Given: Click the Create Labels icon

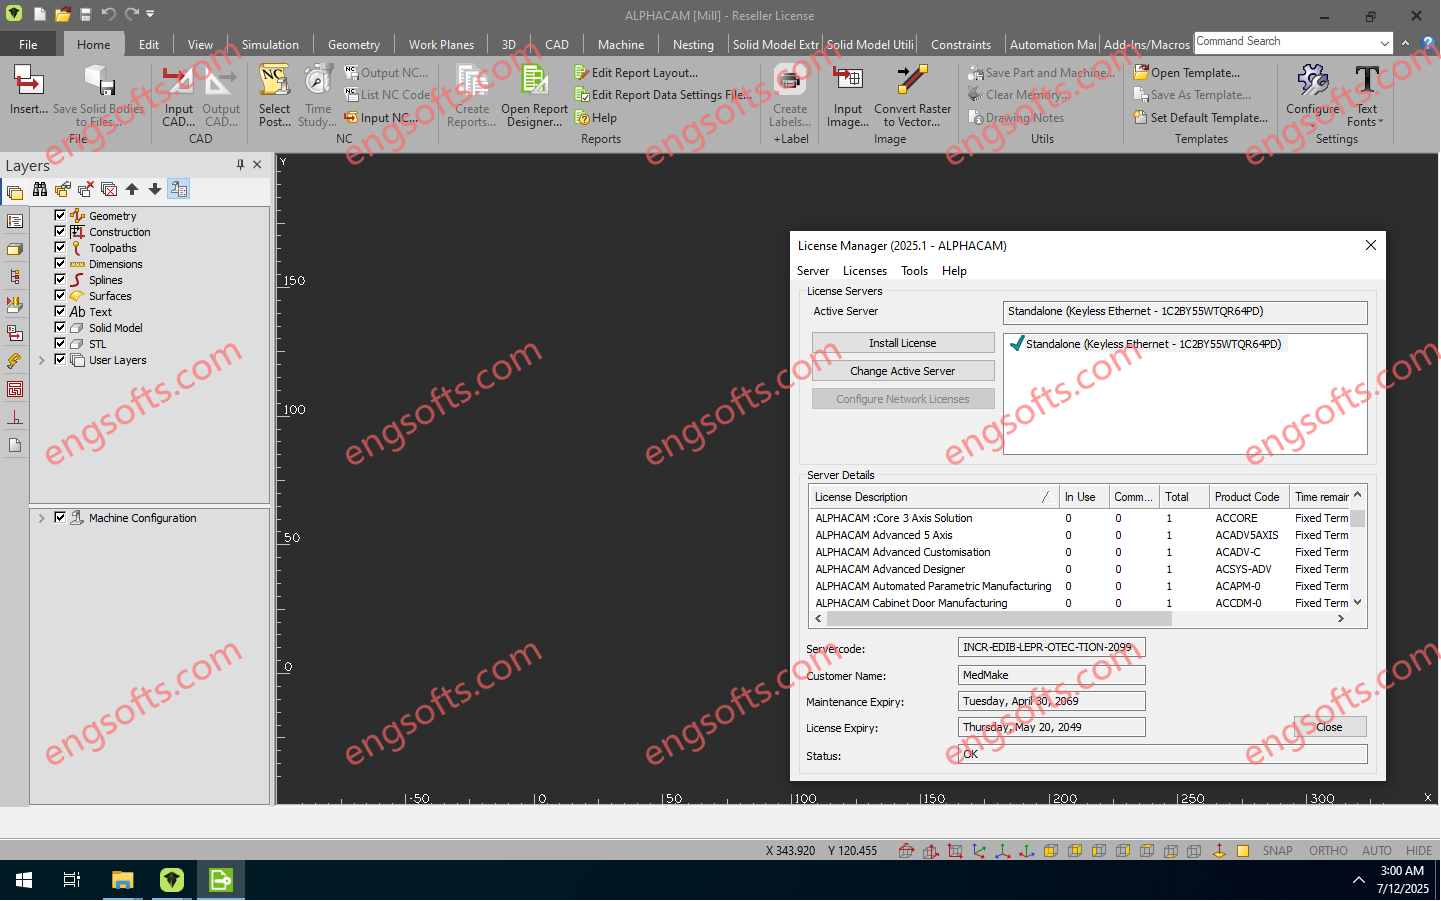Looking at the screenshot, I should pyautogui.click(x=790, y=96).
